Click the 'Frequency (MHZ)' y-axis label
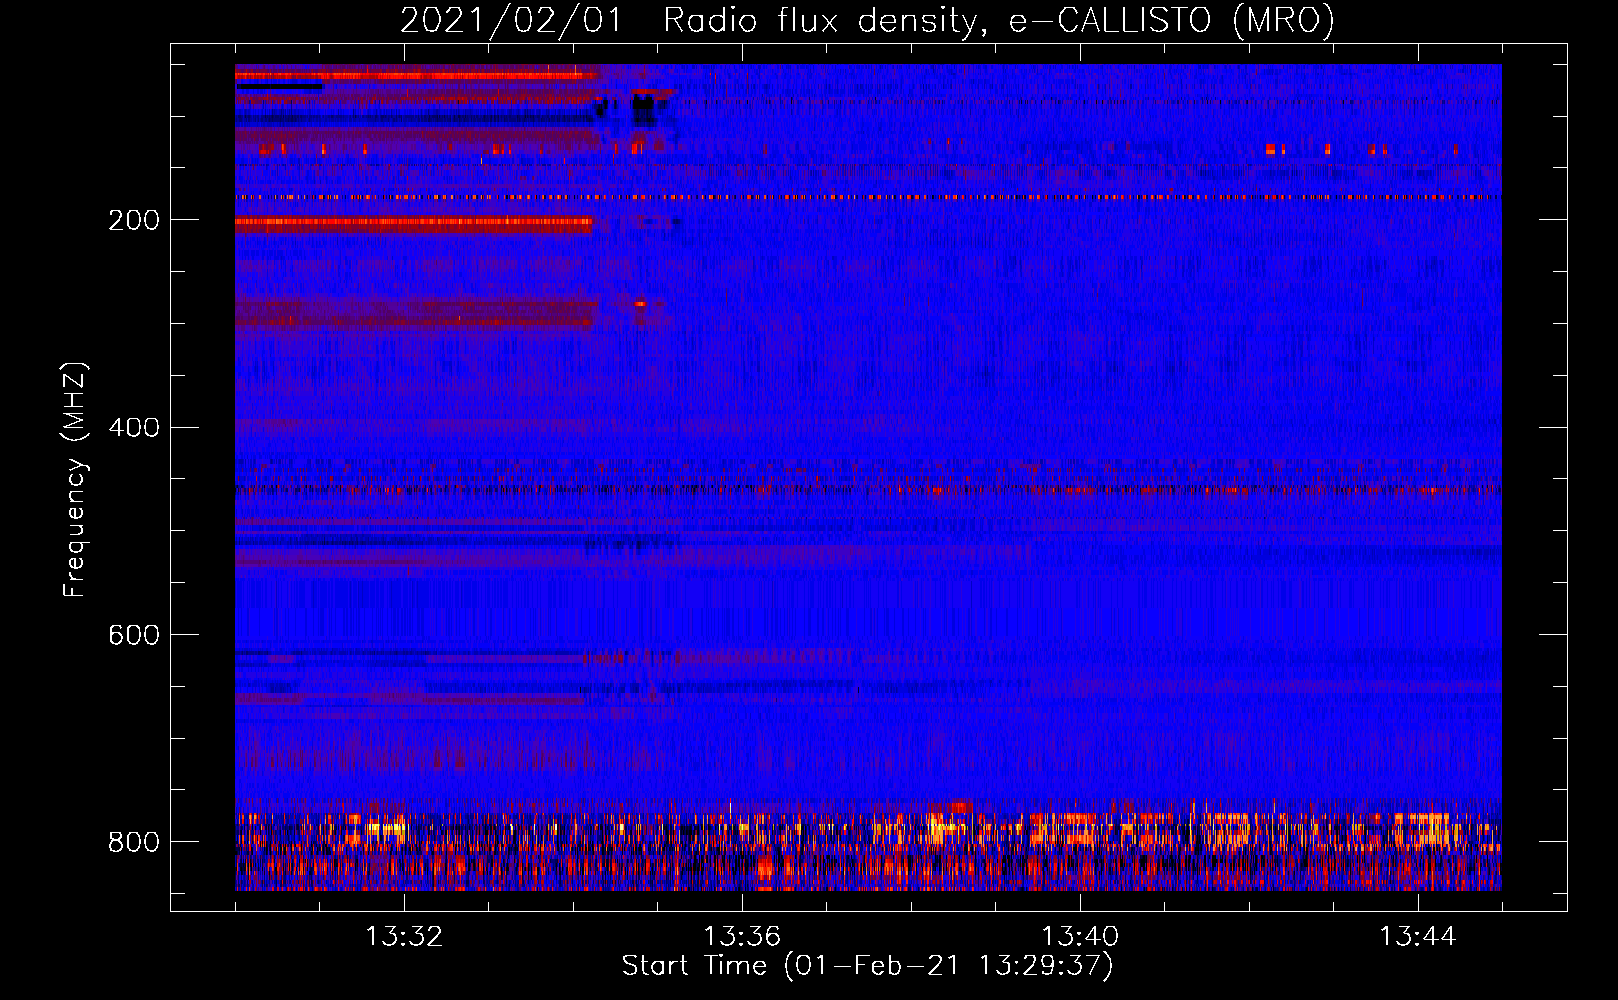Image resolution: width=1618 pixels, height=1000 pixels. coord(75,480)
